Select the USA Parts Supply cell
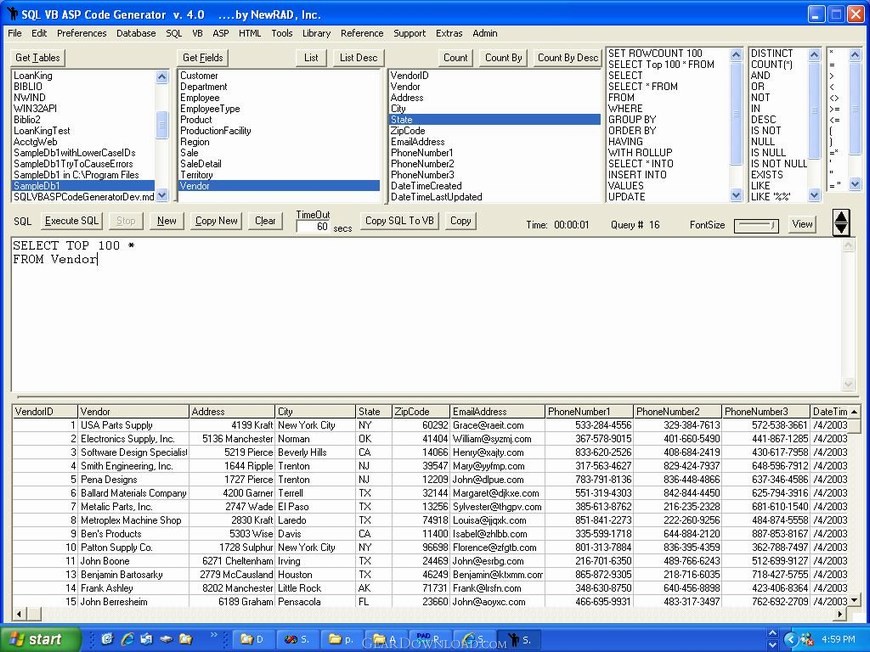Screen dimensions: 870x652 [133, 426]
